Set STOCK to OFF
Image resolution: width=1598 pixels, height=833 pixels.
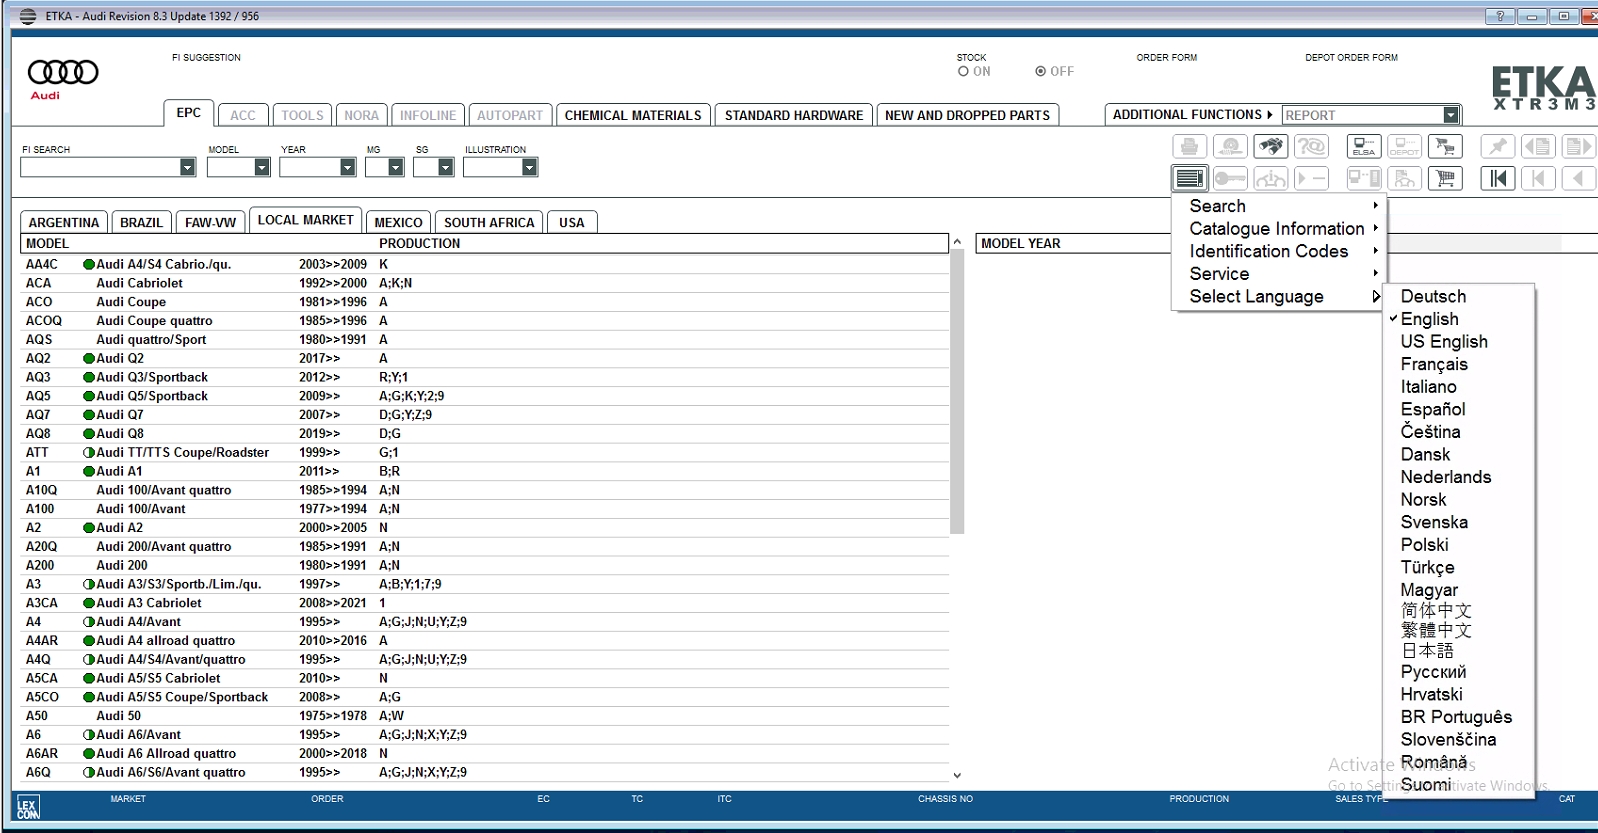coord(1041,72)
